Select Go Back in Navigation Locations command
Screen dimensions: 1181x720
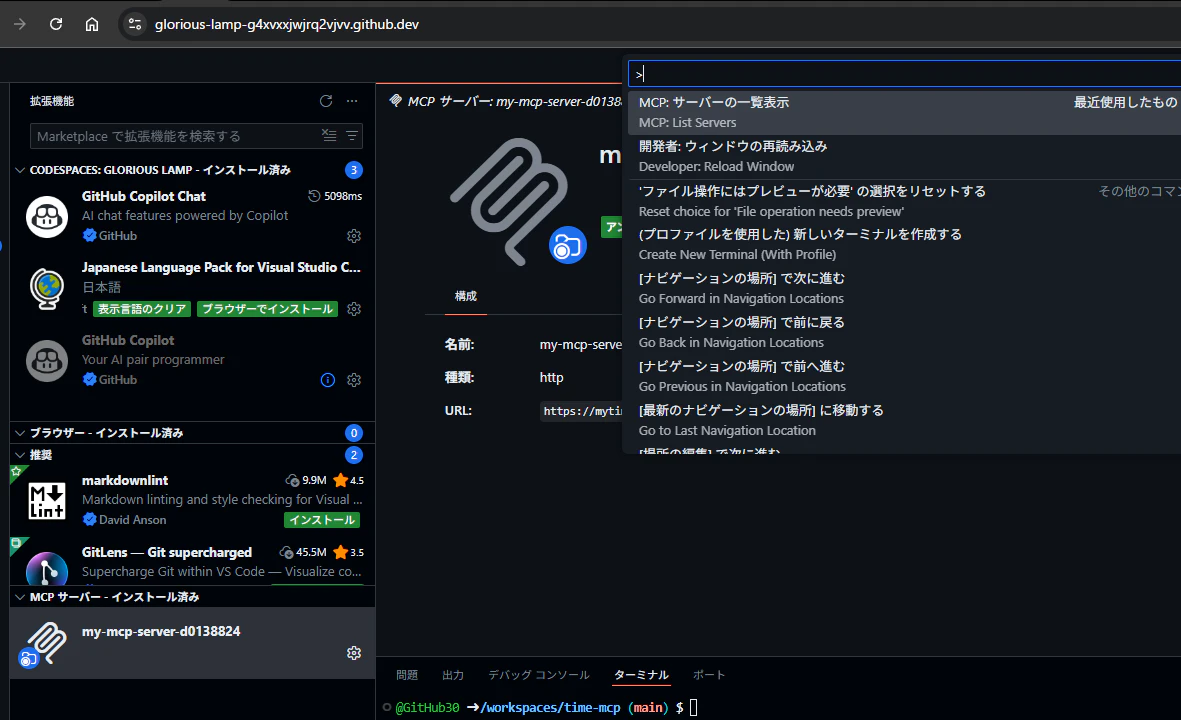(904, 332)
